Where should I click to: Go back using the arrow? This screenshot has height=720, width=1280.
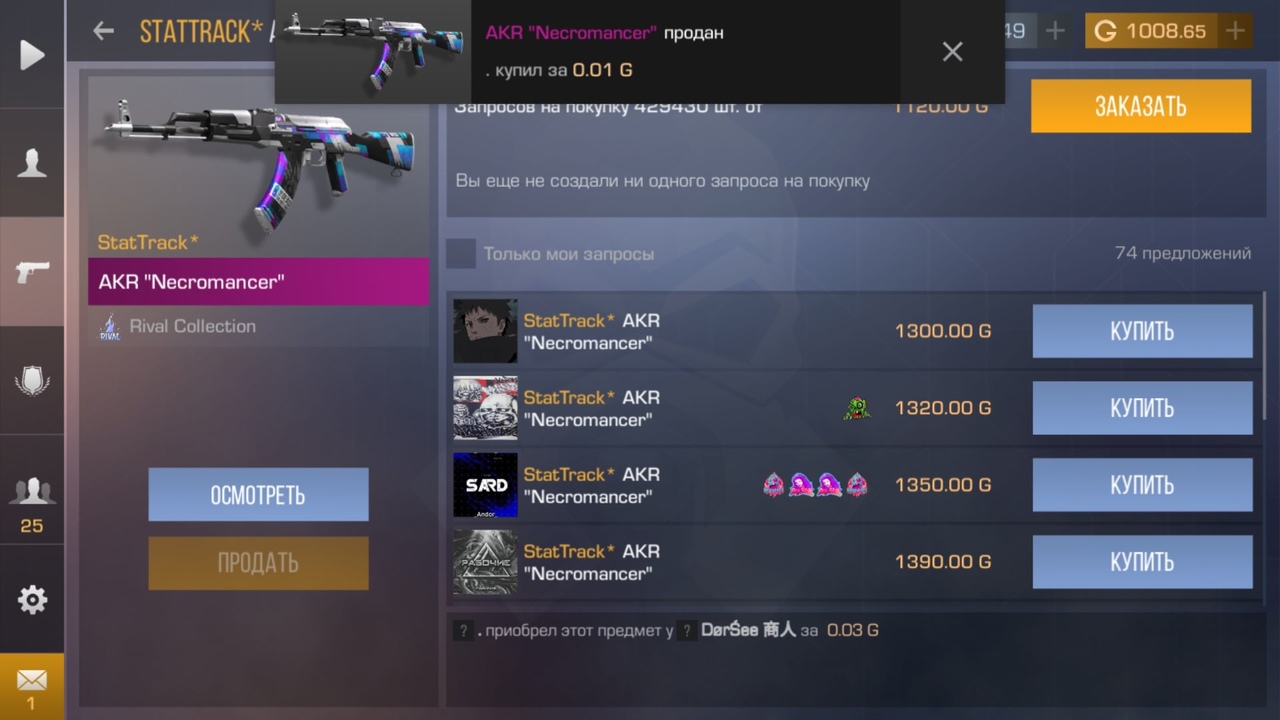pyautogui.click(x=103, y=31)
